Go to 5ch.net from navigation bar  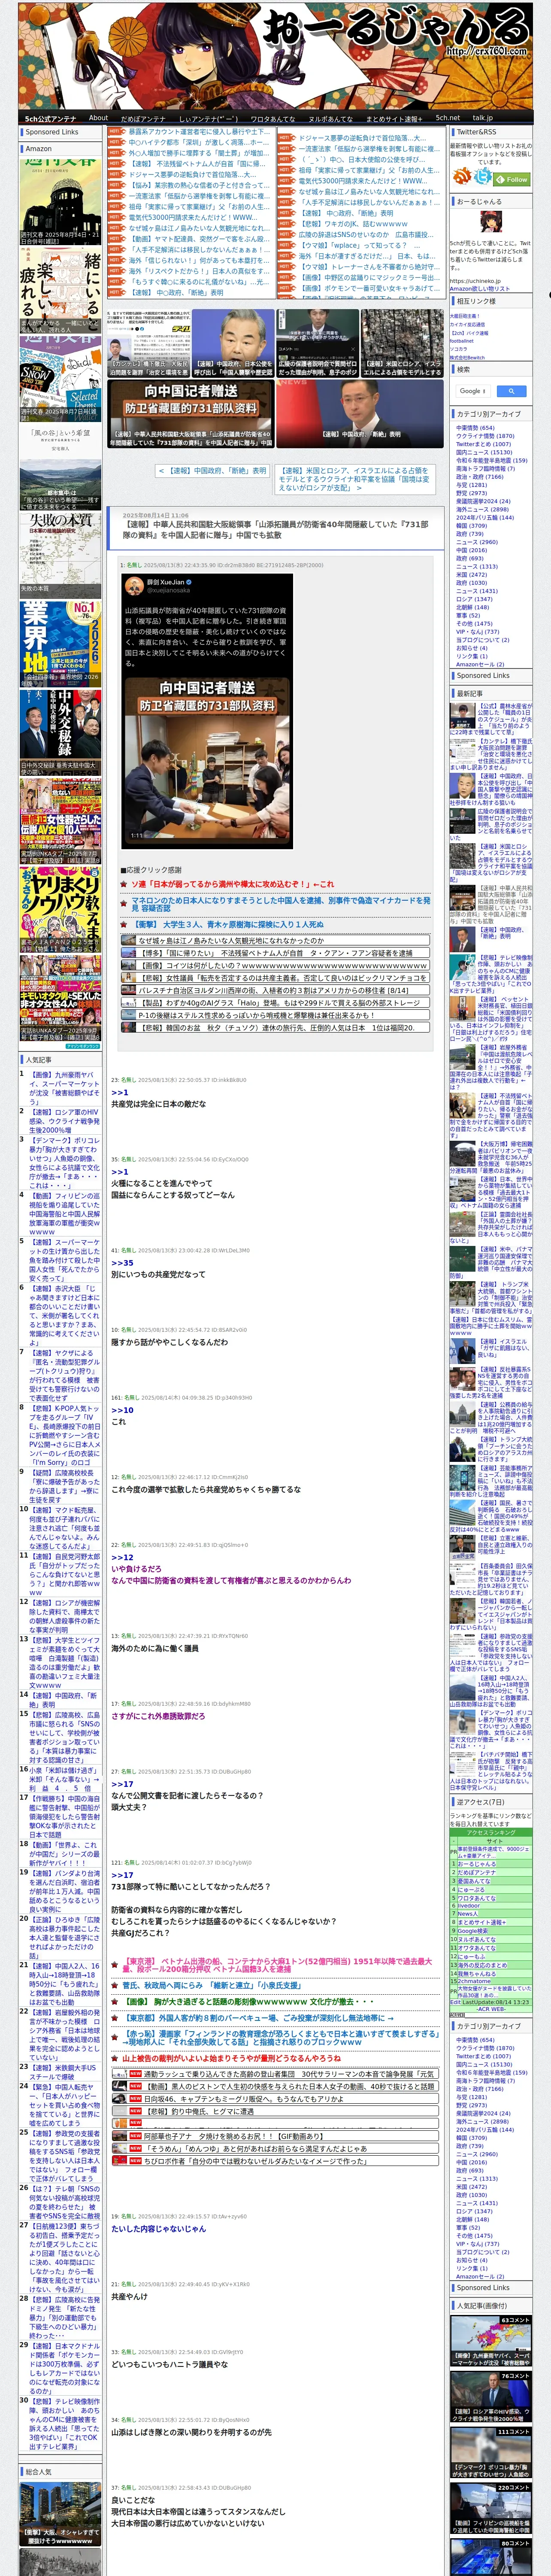coord(448,118)
